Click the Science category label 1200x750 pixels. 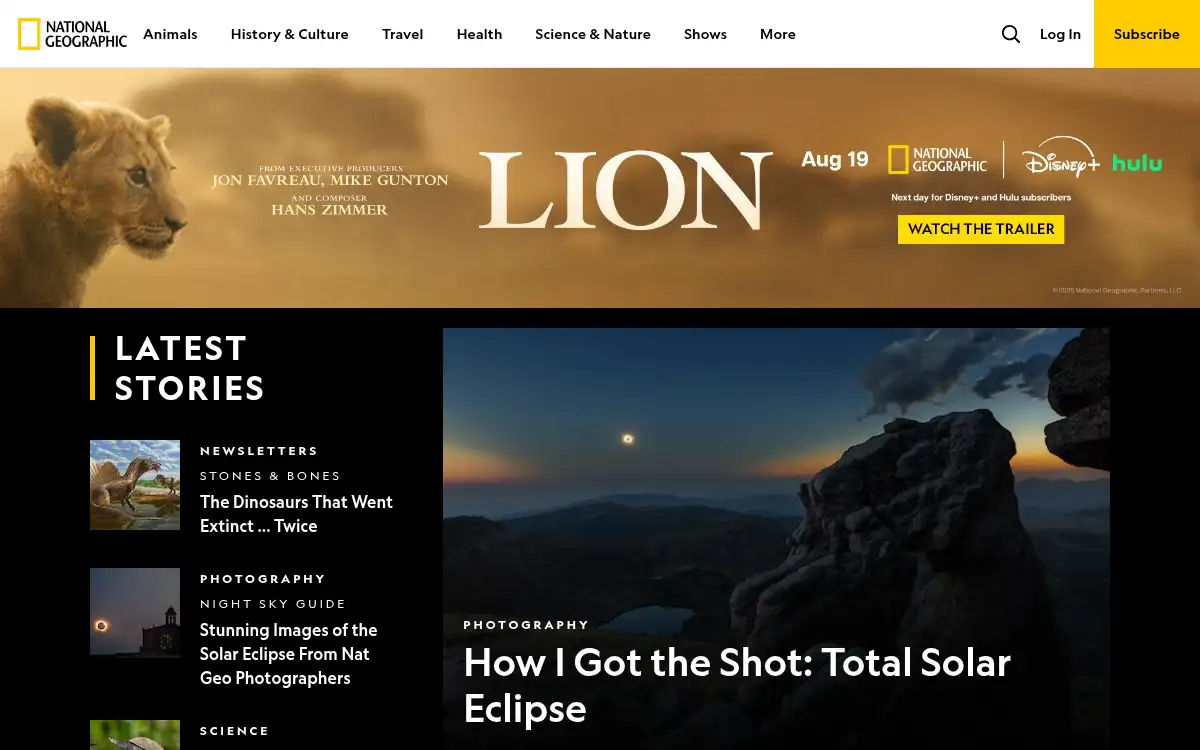coord(235,731)
